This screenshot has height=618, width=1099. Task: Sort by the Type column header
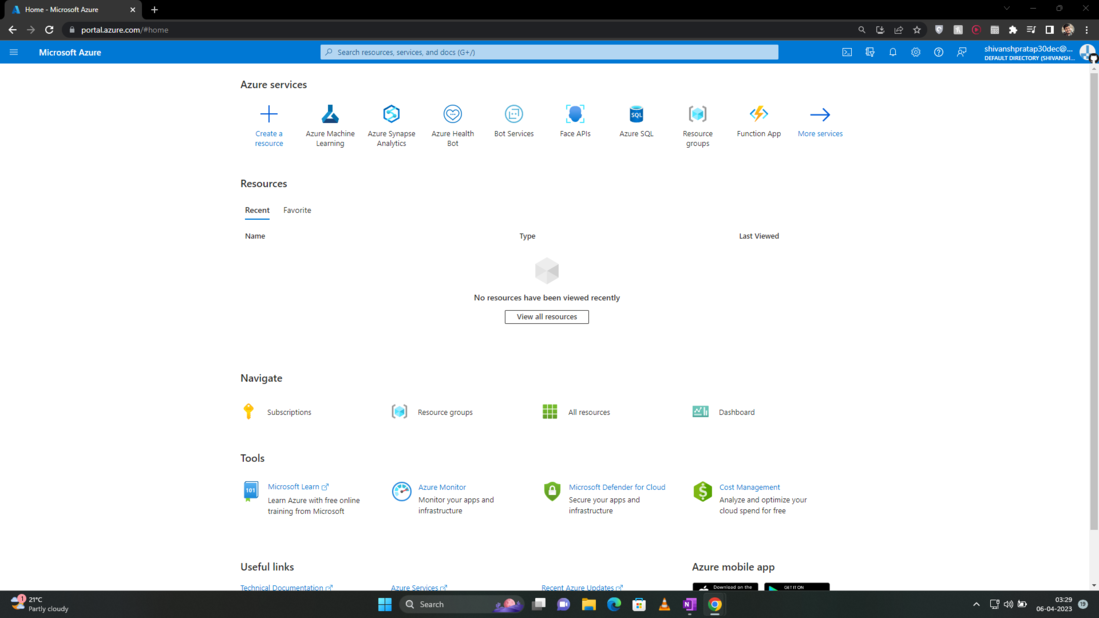point(527,236)
